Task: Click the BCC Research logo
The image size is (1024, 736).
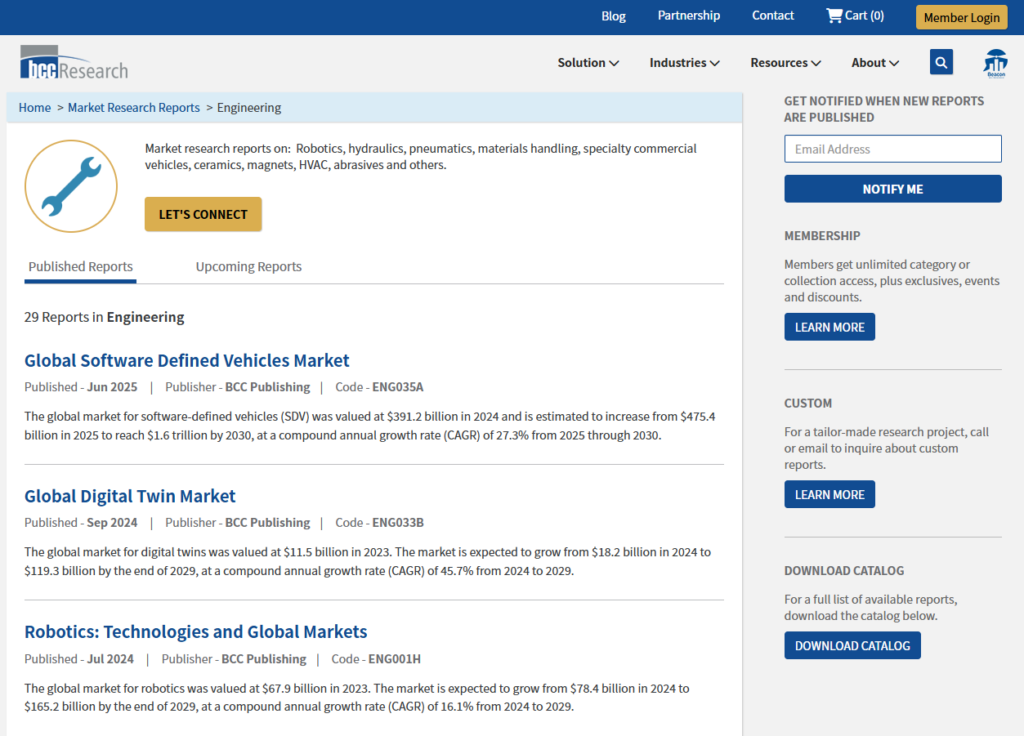Action: point(74,62)
